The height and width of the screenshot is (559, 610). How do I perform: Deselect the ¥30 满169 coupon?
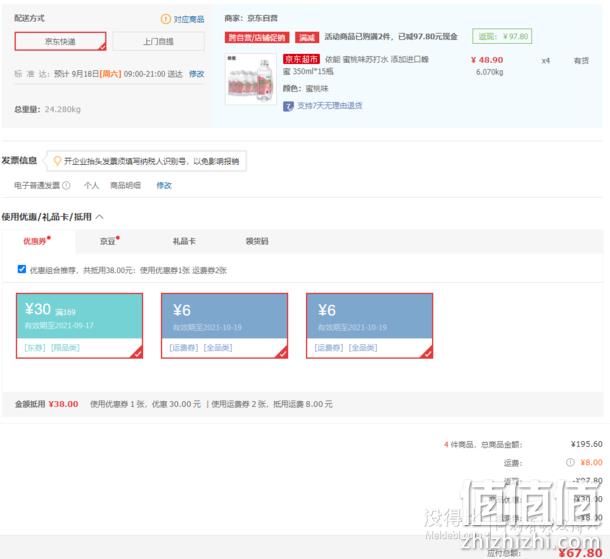[79, 326]
